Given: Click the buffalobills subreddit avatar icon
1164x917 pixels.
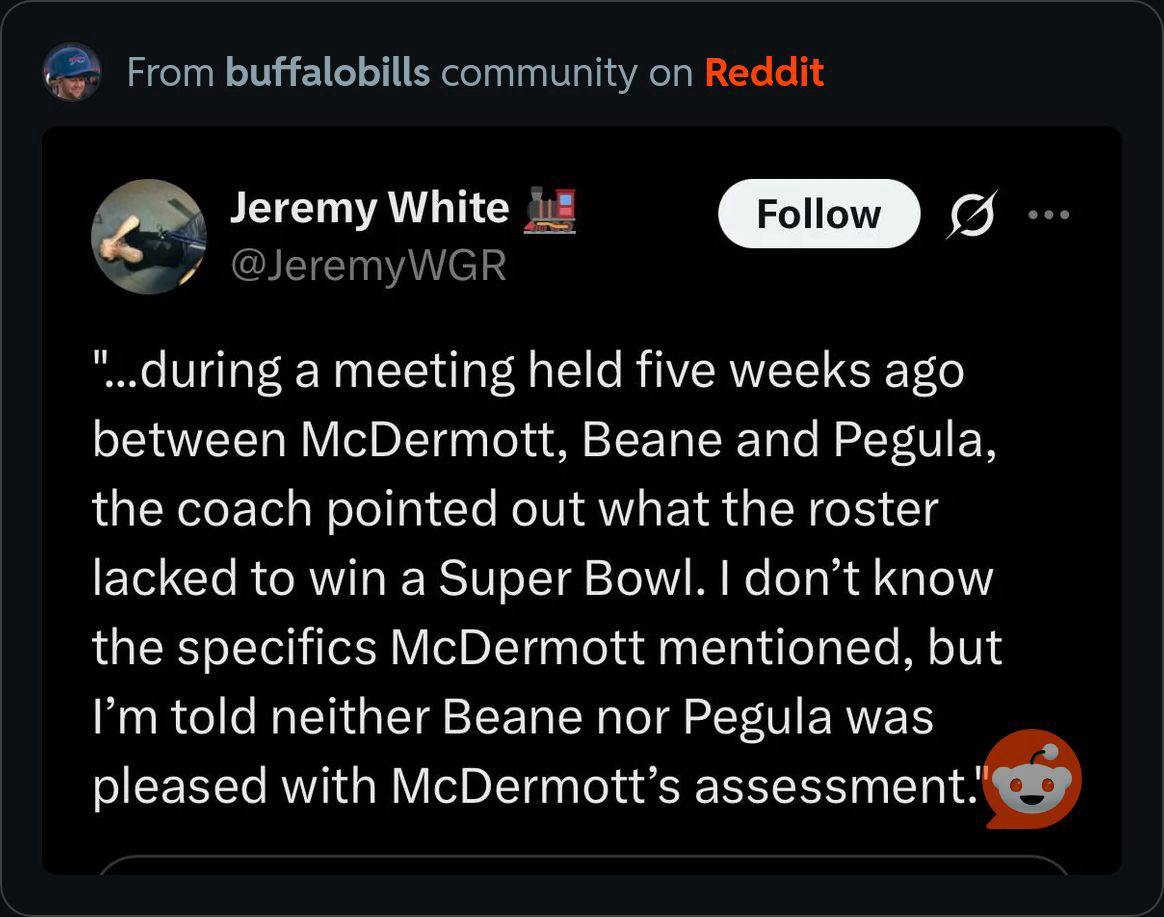Looking at the screenshot, I should [72, 72].
